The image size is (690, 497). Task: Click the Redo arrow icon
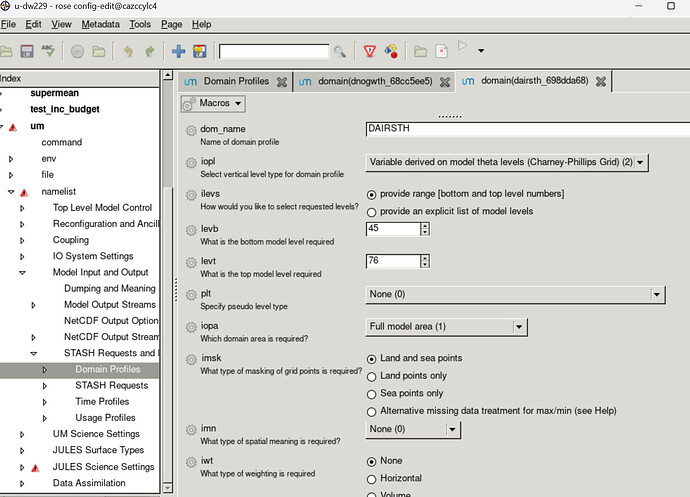point(150,52)
